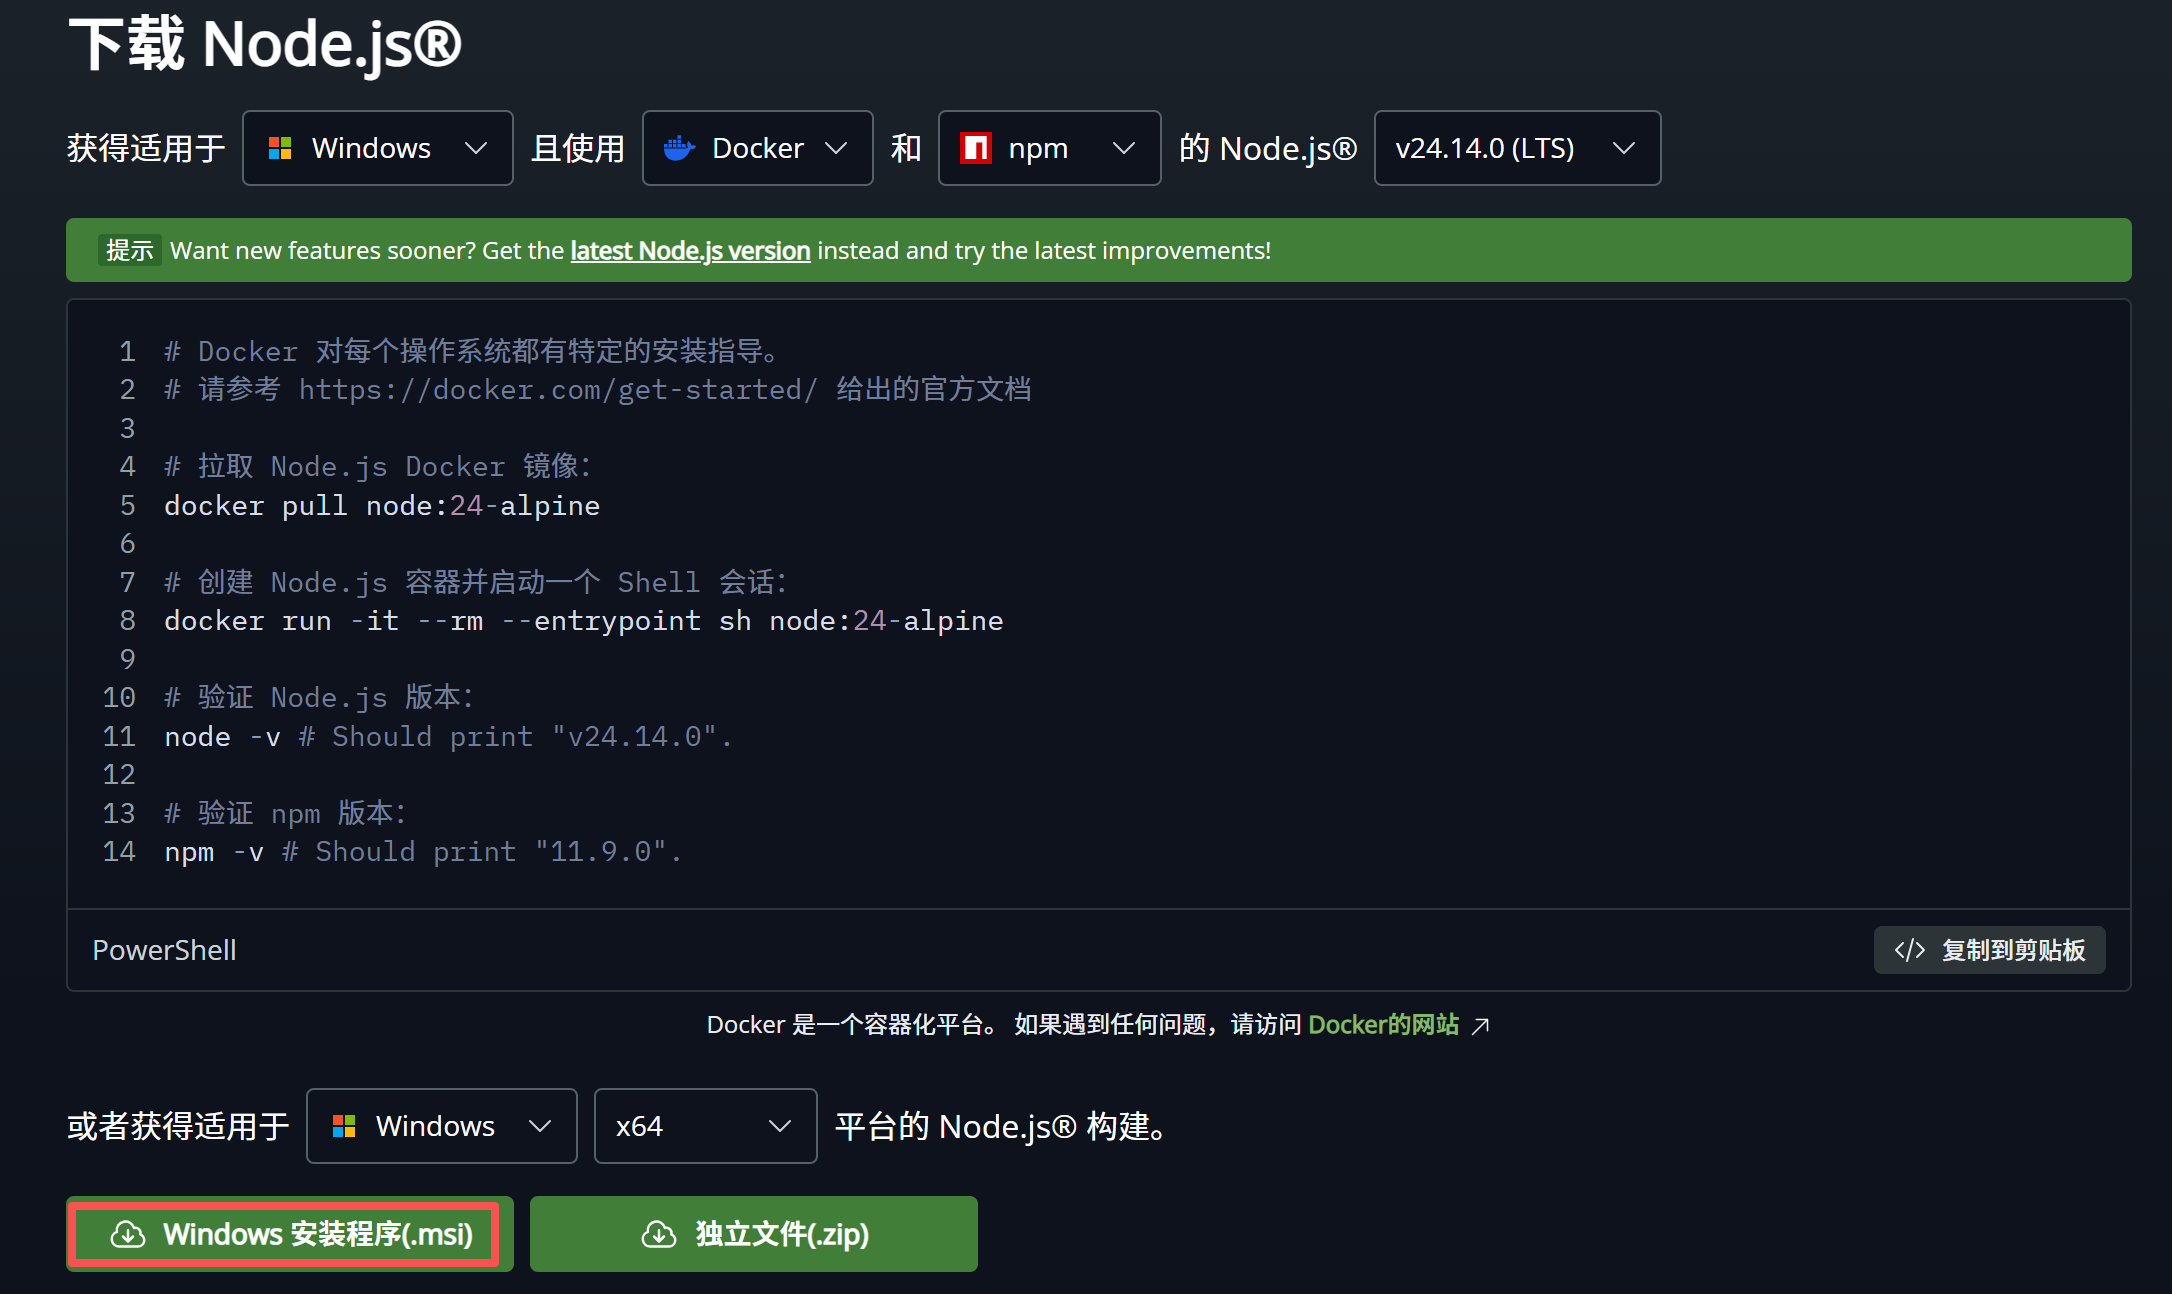Click the code brackets icon on the copy button

pyautogui.click(x=1909, y=950)
